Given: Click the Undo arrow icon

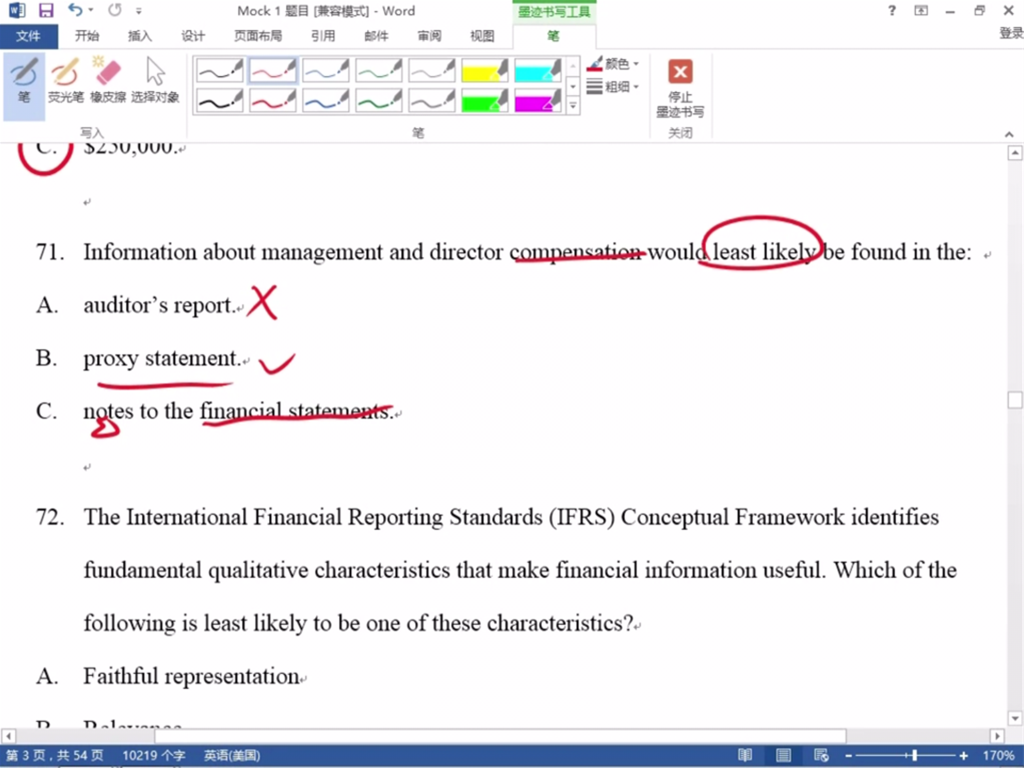Looking at the screenshot, I should pyautogui.click(x=76, y=11).
